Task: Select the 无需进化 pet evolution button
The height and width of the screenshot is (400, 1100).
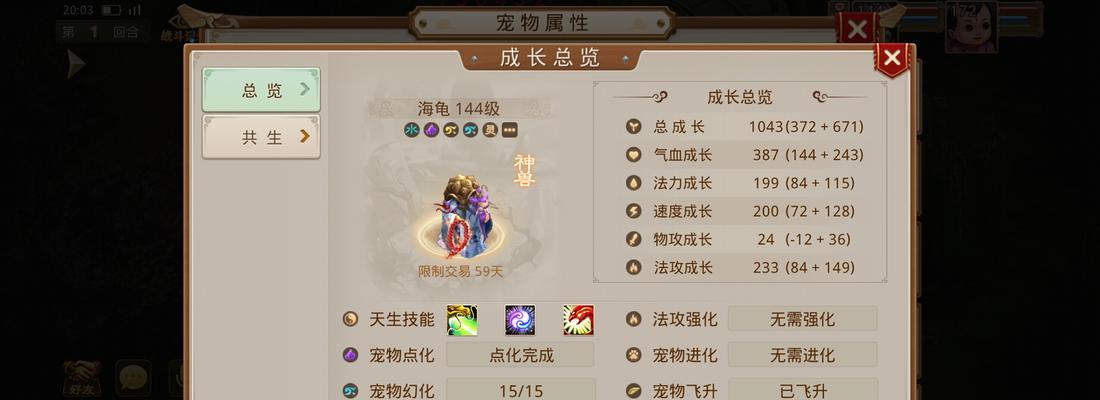Action: [803, 355]
